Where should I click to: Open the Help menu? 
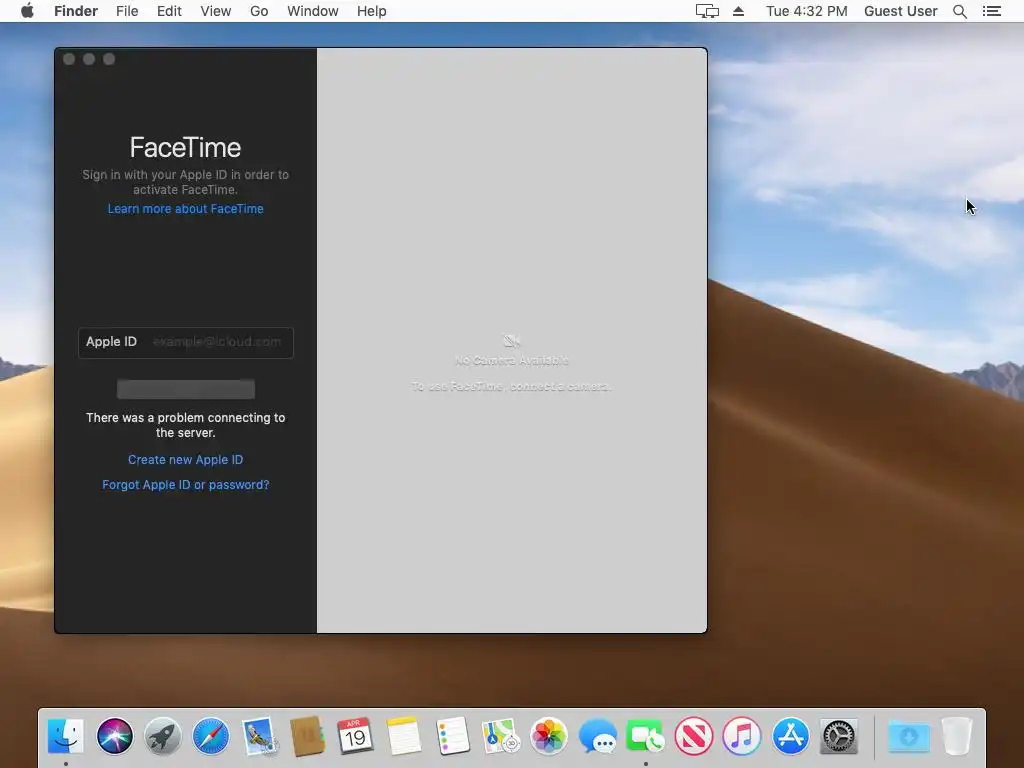(372, 11)
